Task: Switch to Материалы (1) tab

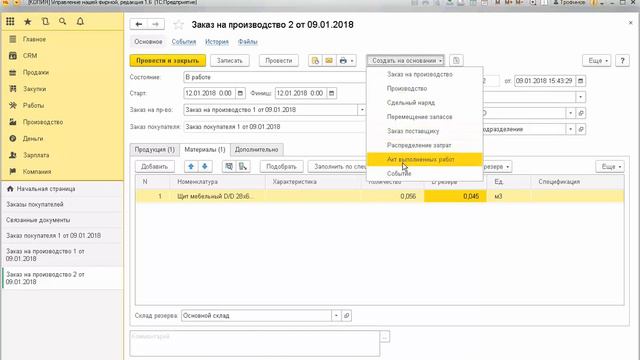Action: click(x=204, y=149)
